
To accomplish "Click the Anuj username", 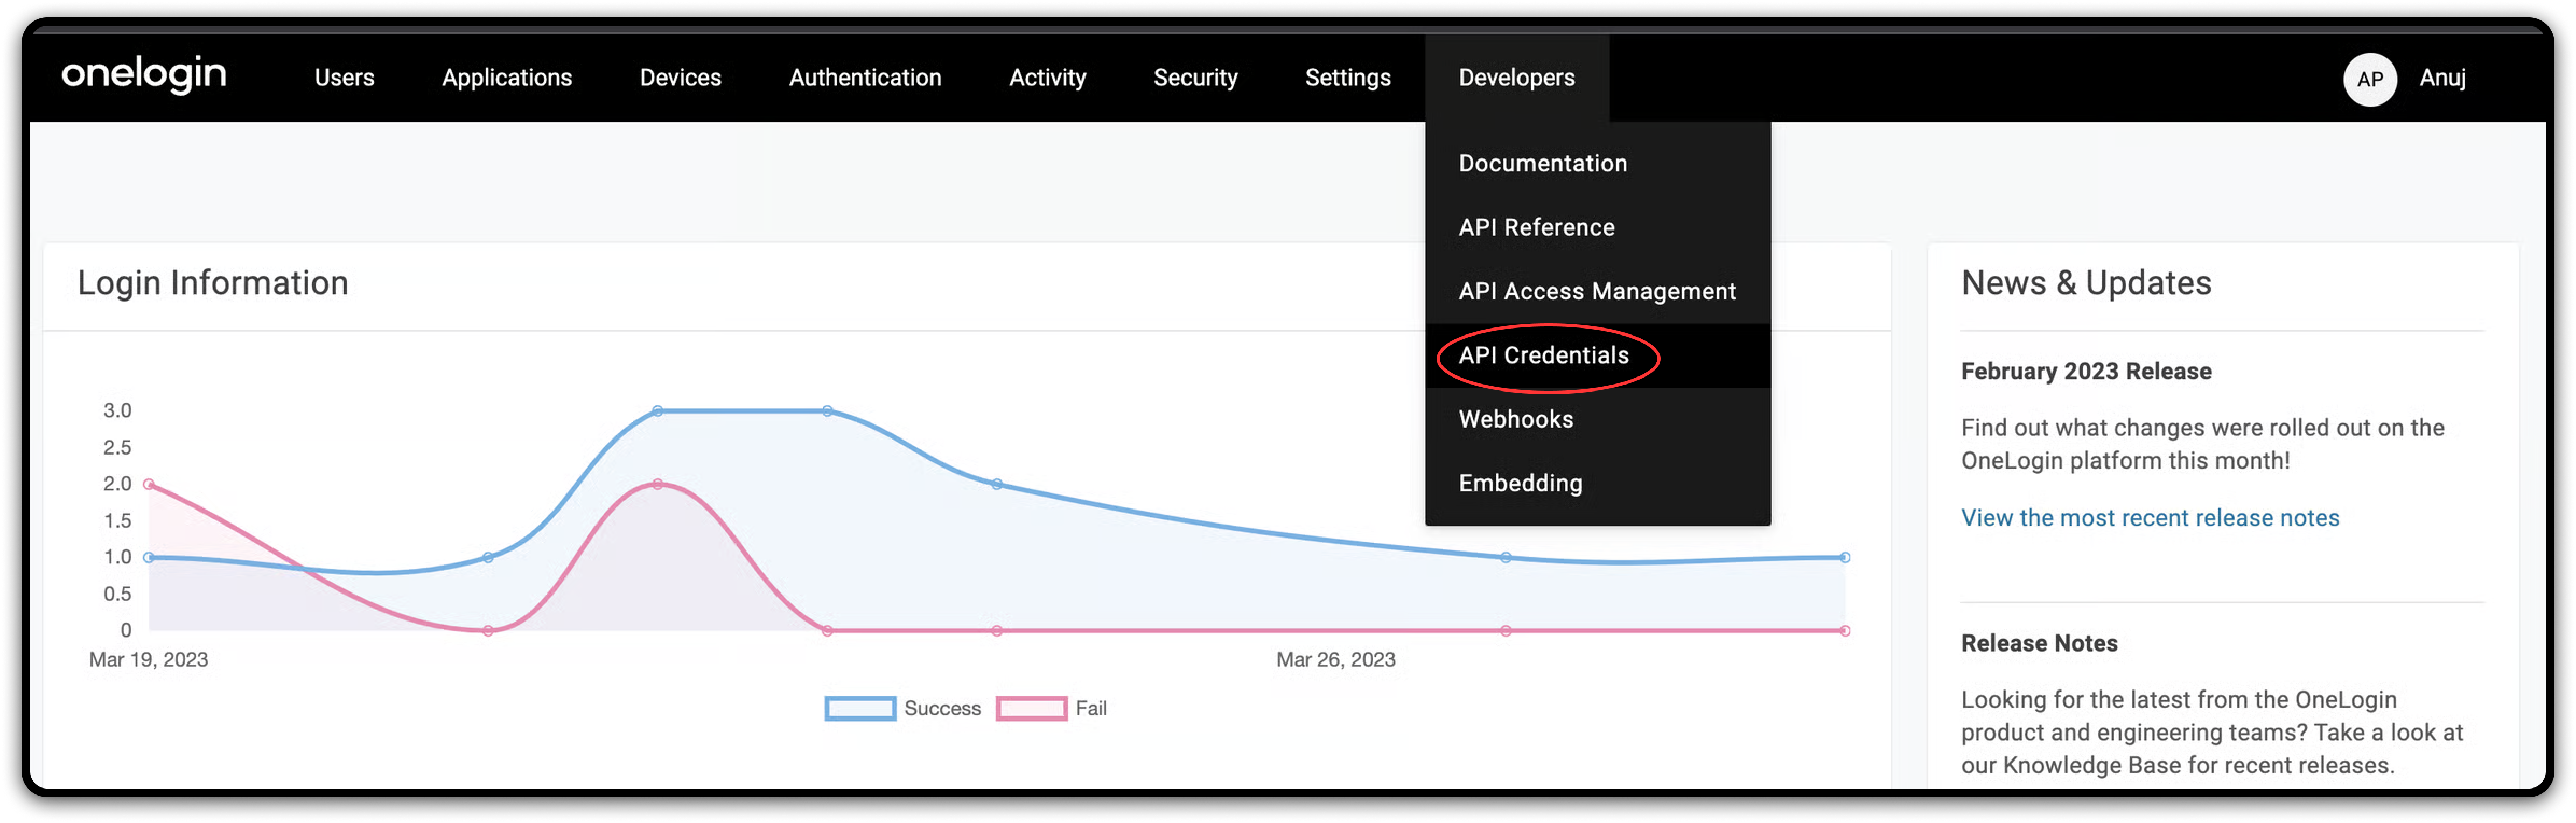I will [2441, 78].
